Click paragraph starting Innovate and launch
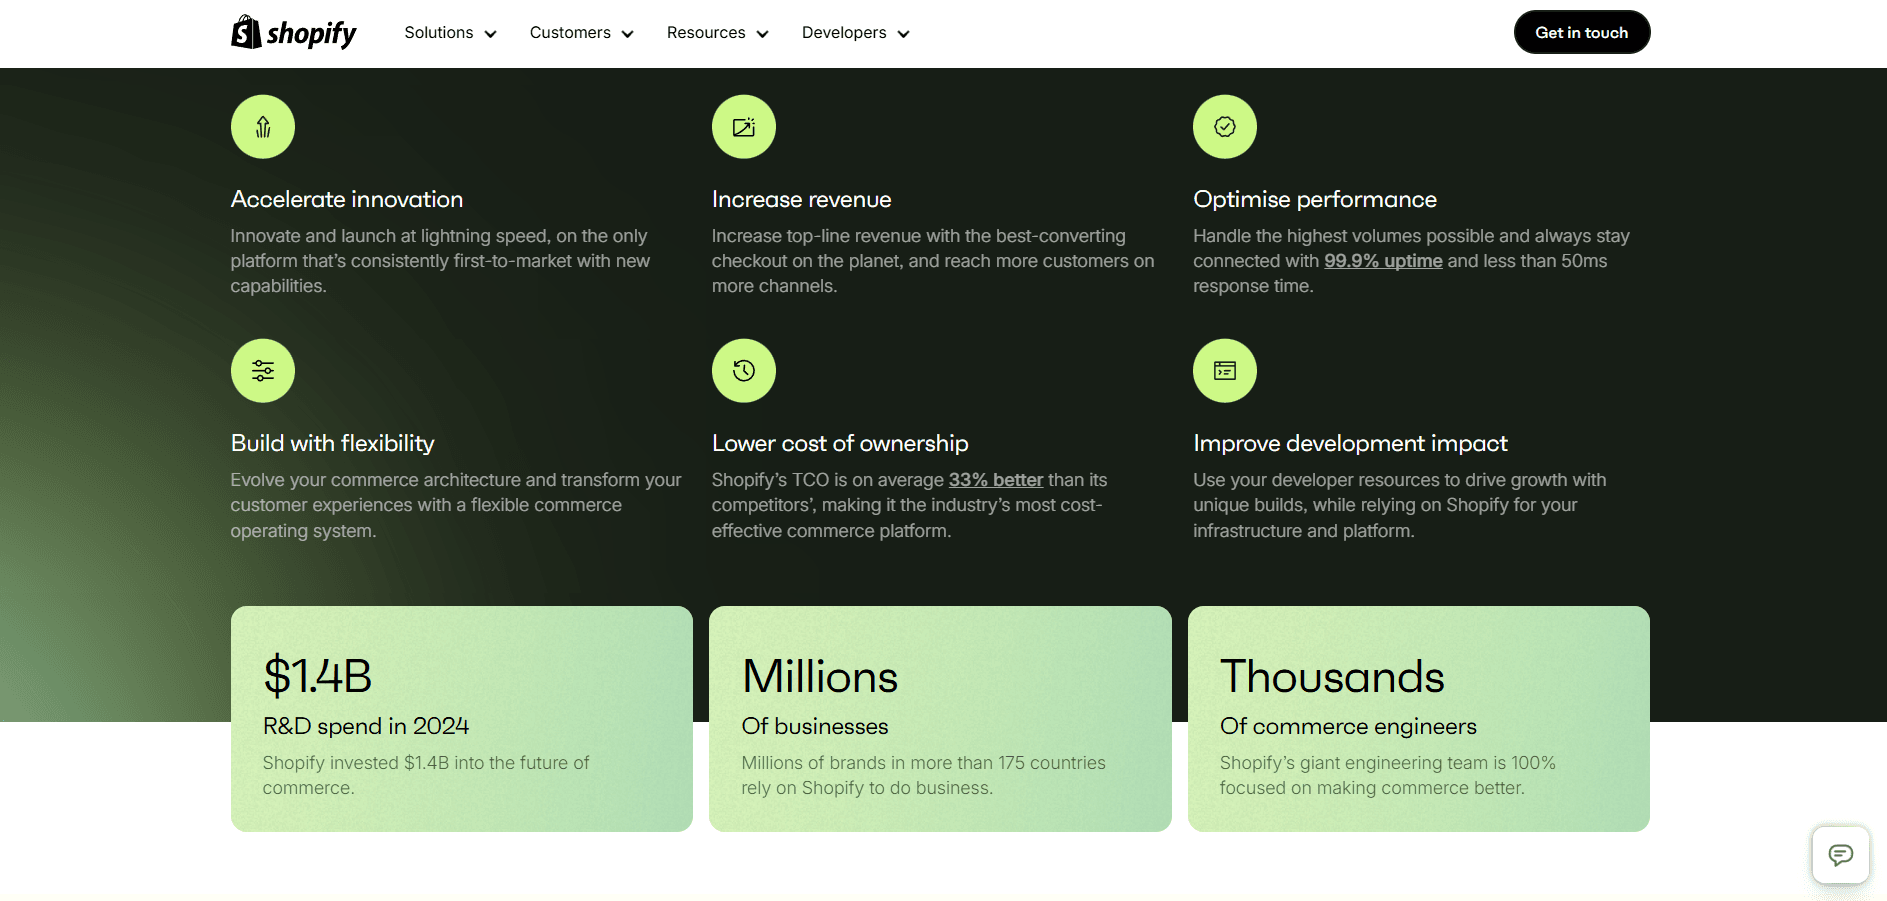This screenshot has width=1887, height=901. click(440, 261)
